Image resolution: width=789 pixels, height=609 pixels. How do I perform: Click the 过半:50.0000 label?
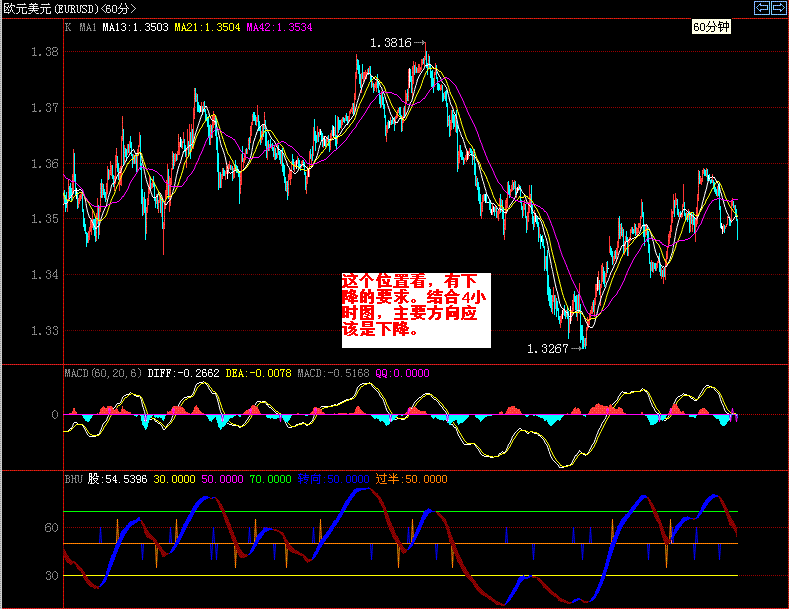pos(412,479)
